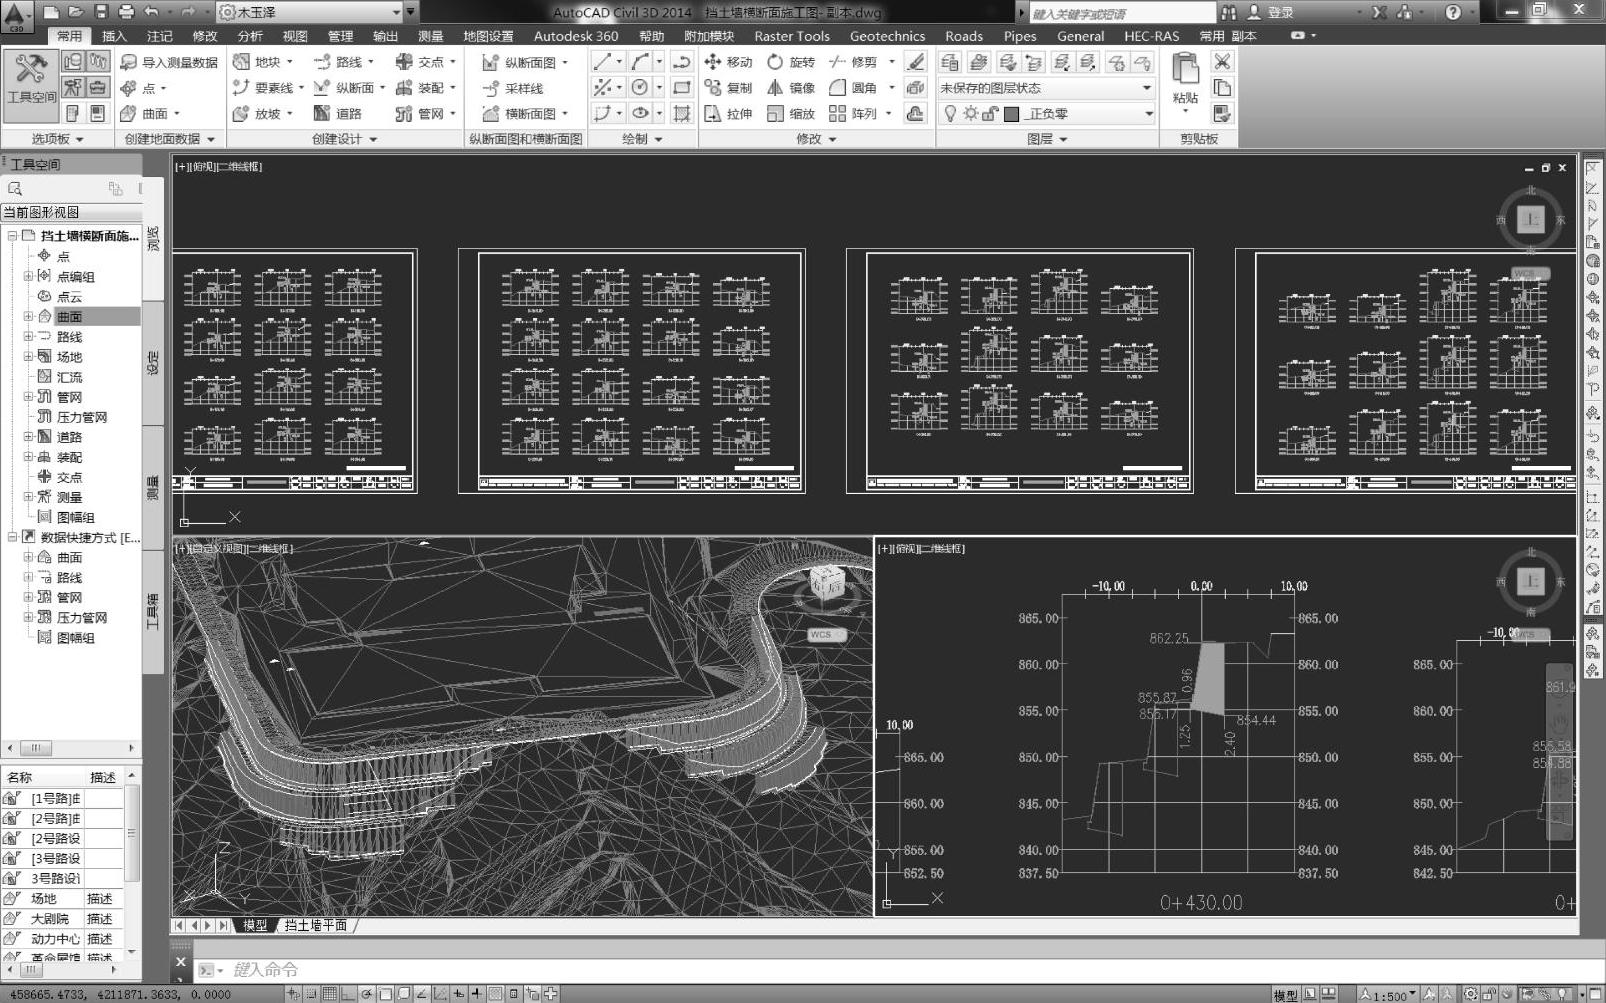This screenshot has height=1003, width=1606.
Task: Click the 复制 copy tool
Action: pos(728,88)
